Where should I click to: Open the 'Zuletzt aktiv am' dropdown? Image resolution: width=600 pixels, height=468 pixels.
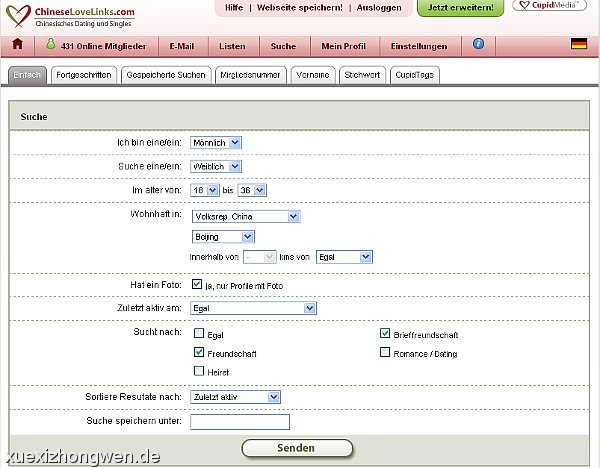point(253,309)
